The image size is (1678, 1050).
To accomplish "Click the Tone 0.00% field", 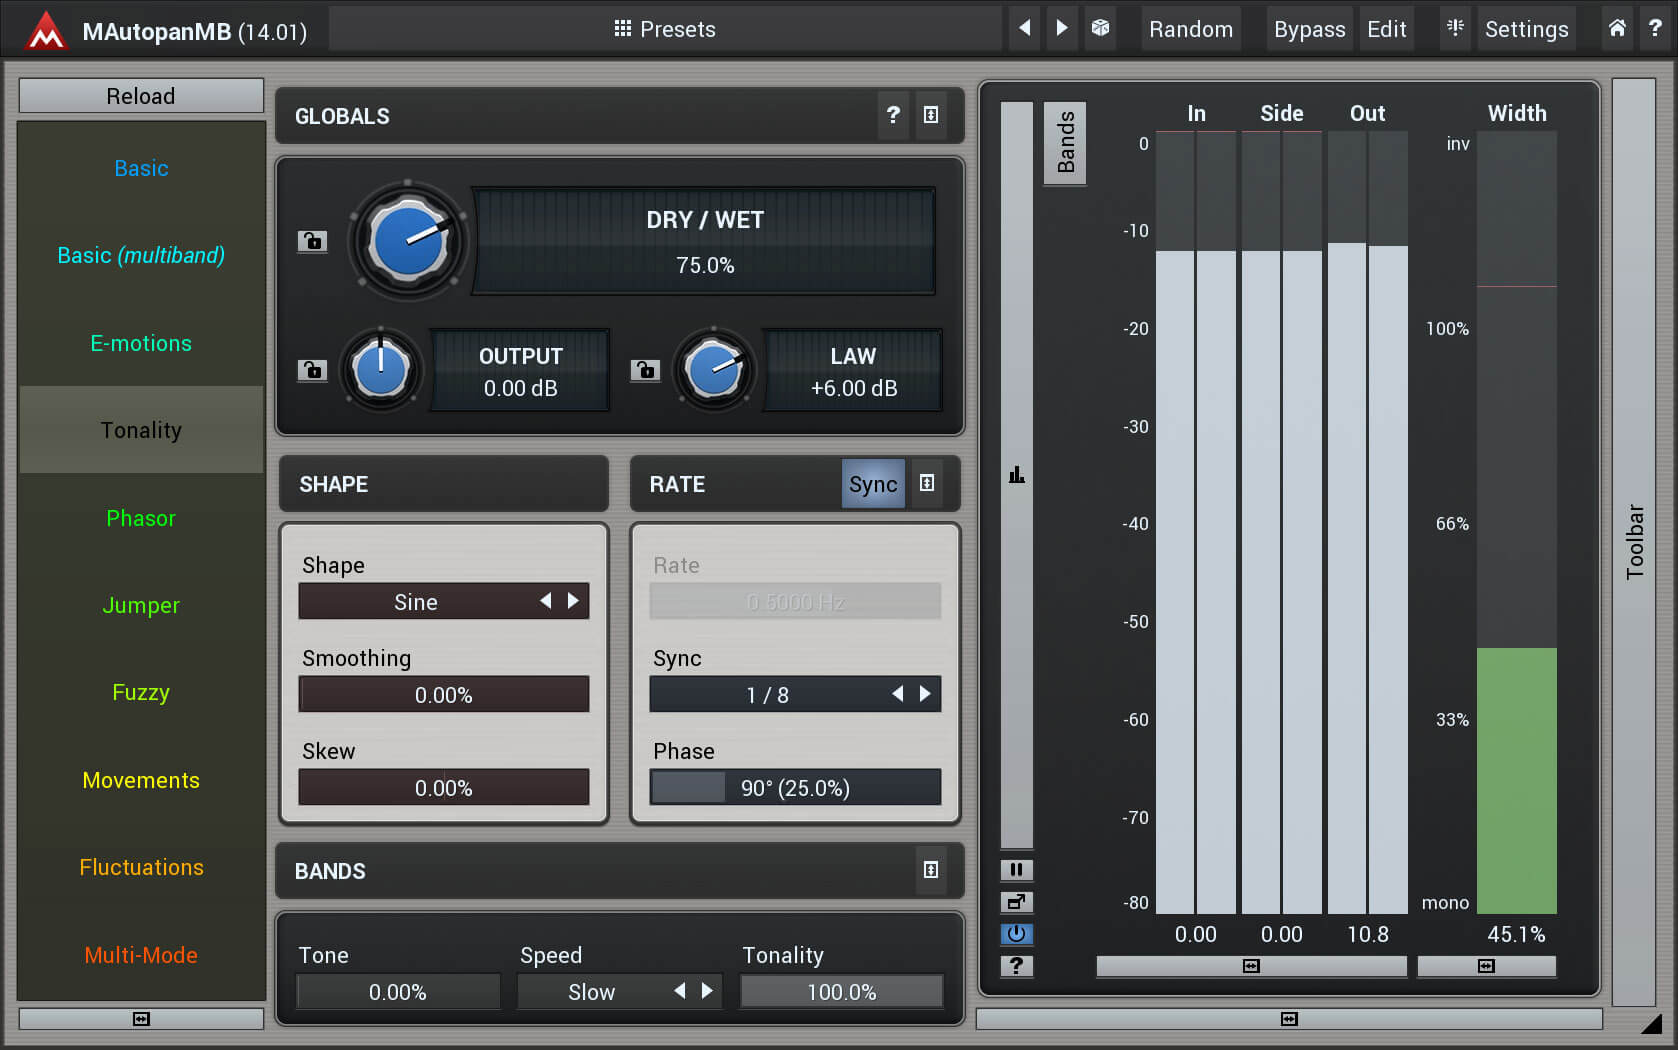I will tap(397, 992).
